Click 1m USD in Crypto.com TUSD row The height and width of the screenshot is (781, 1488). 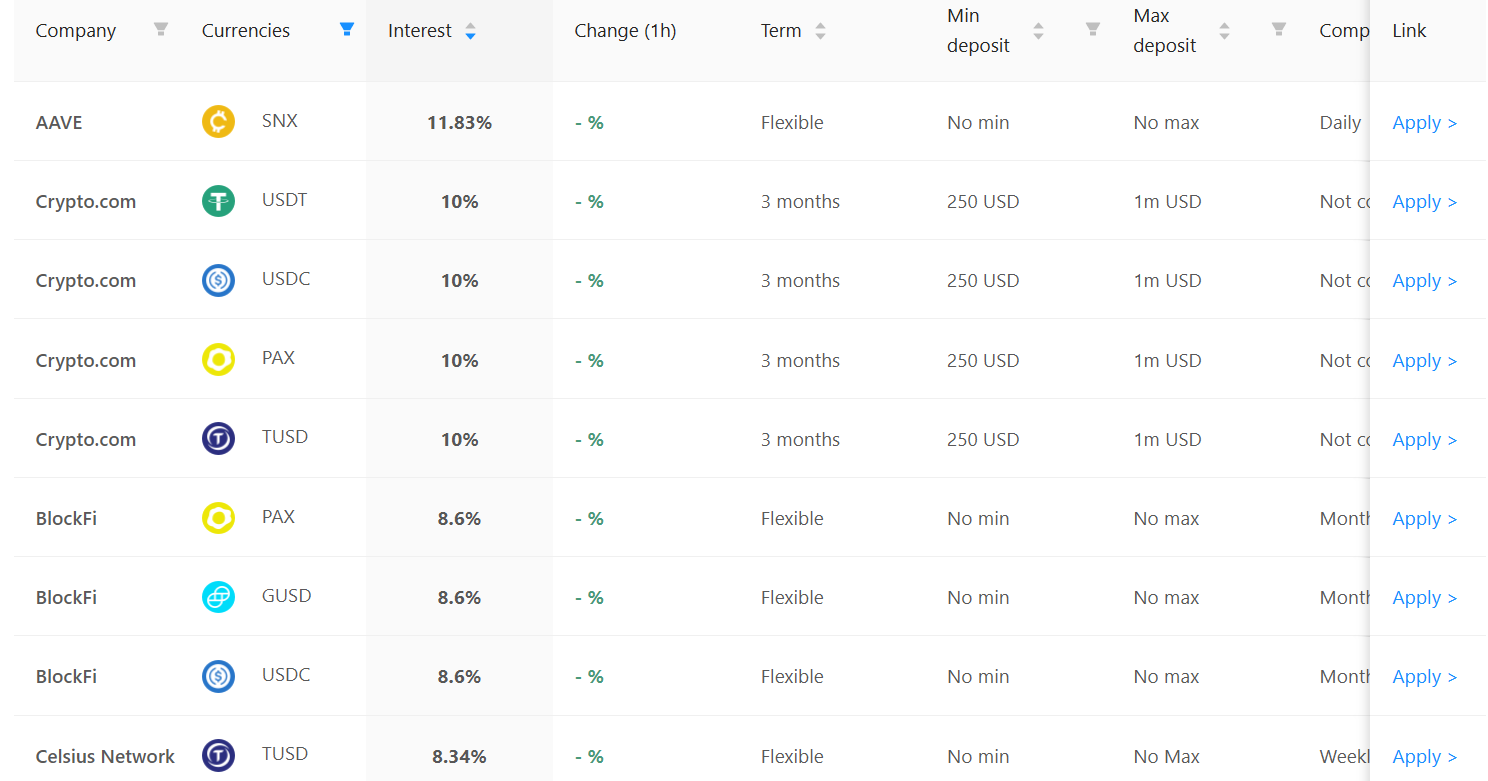[1167, 440]
